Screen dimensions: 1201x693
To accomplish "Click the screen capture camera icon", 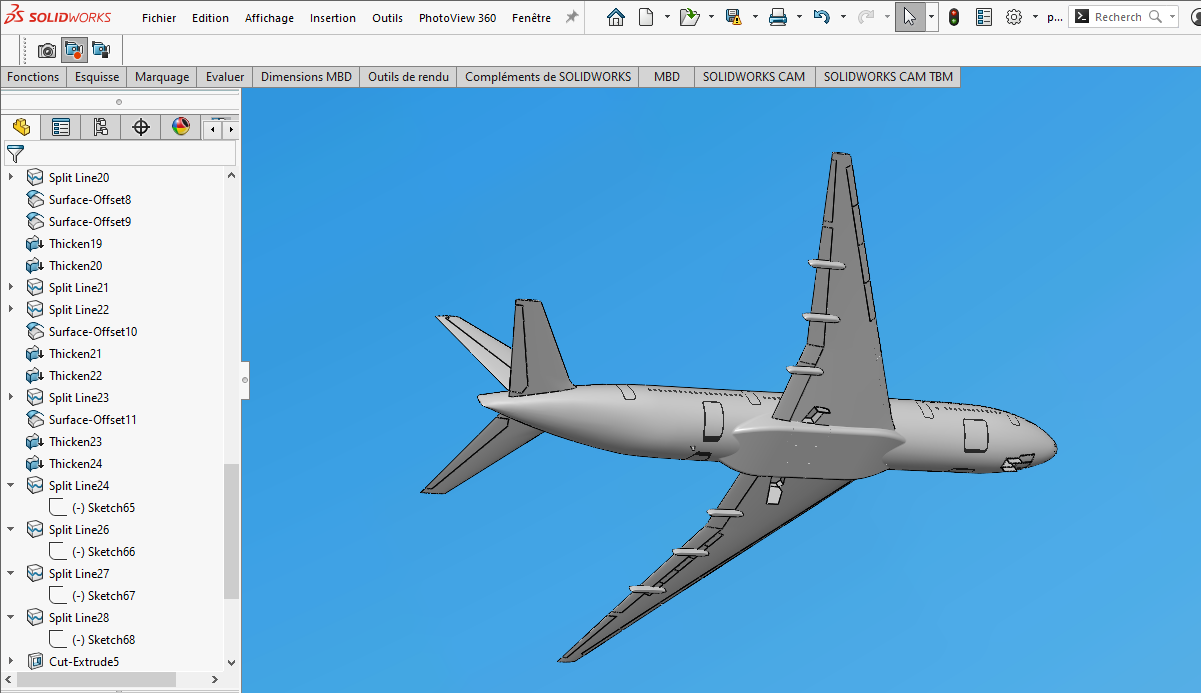I will coord(47,50).
